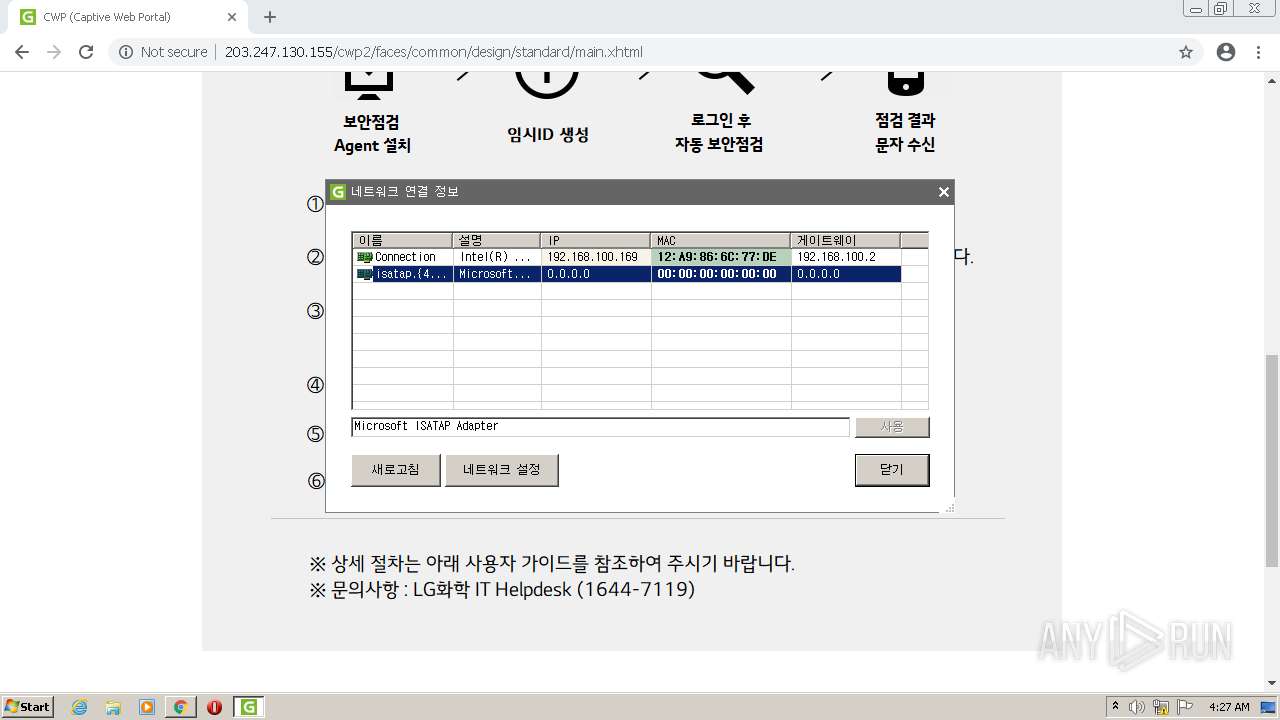Click the dialog title bar G icon

(338, 192)
